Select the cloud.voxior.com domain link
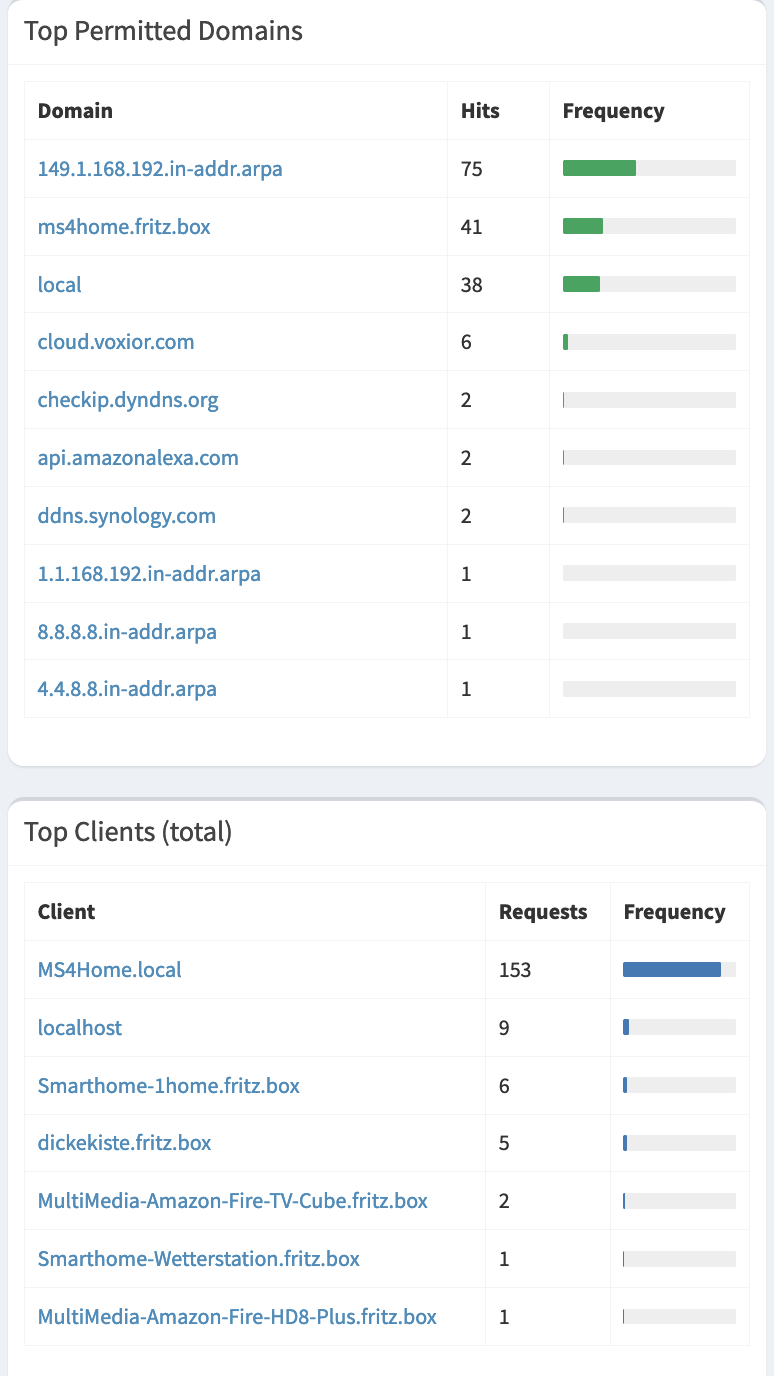Viewport: 774px width, 1376px height. point(116,342)
